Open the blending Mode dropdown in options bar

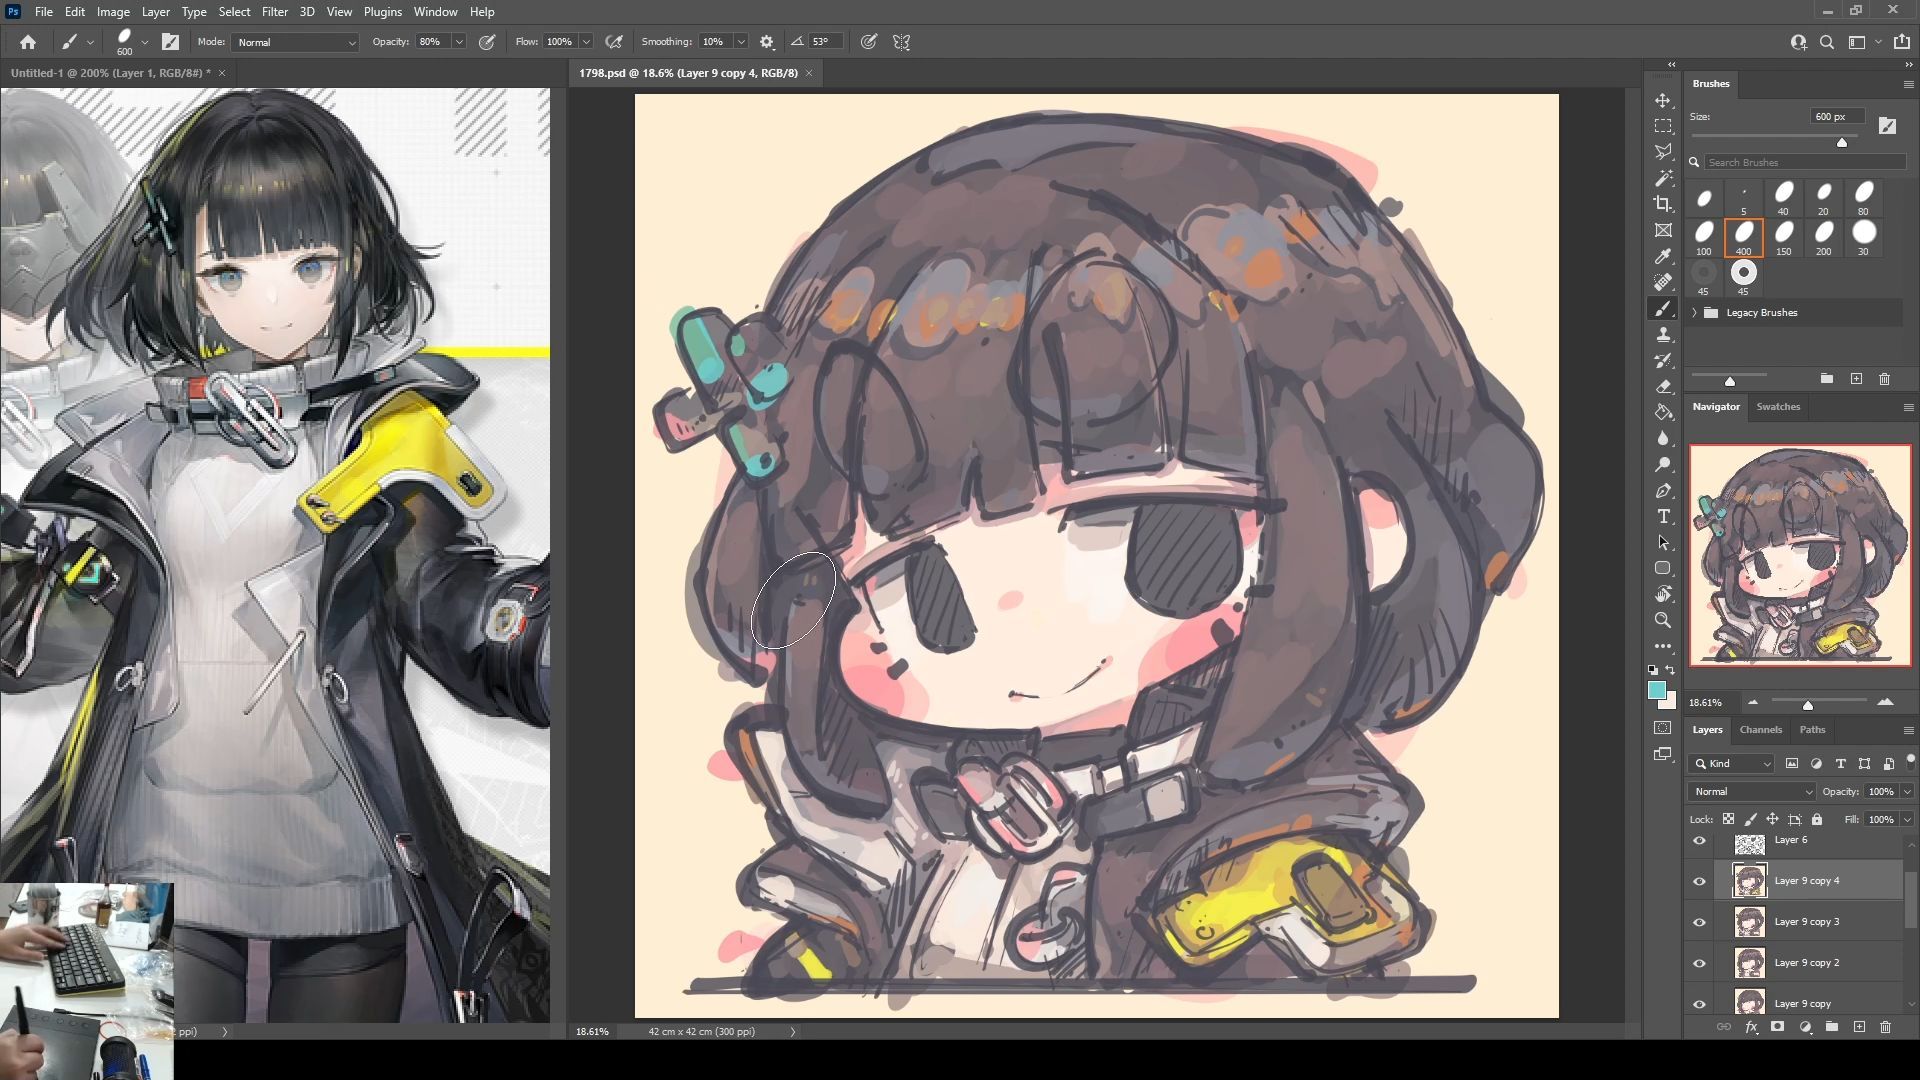pos(295,42)
